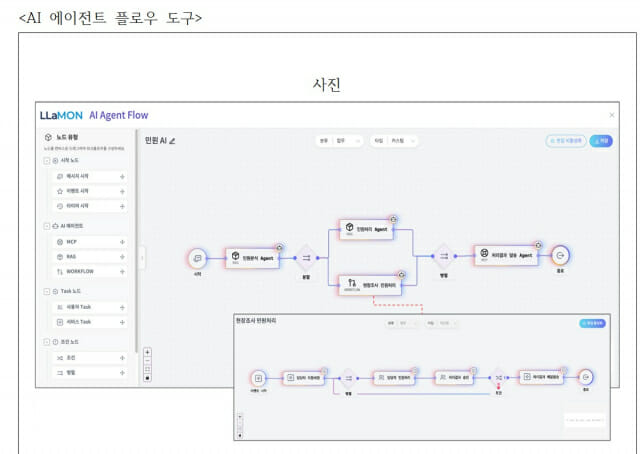Add an MCP node using its plus icon
640x454 pixels.
(122, 242)
